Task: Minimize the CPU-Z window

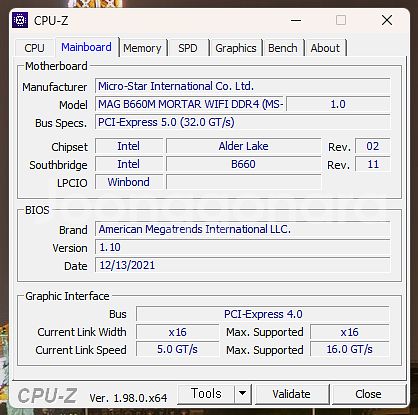Action: pyautogui.click(x=296, y=20)
